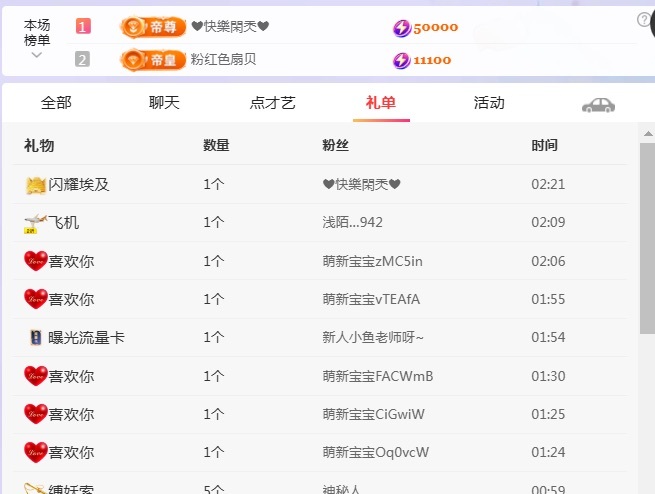Click the 01:54 time entry
Viewport: 655px width, 494px height.
point(548,337)
